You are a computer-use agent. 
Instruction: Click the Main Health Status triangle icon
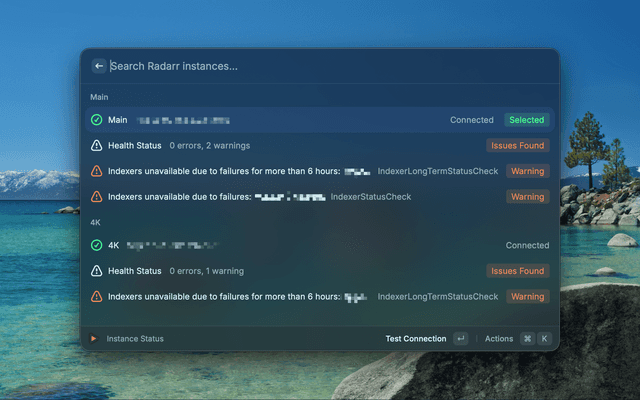tap(96, 145)
